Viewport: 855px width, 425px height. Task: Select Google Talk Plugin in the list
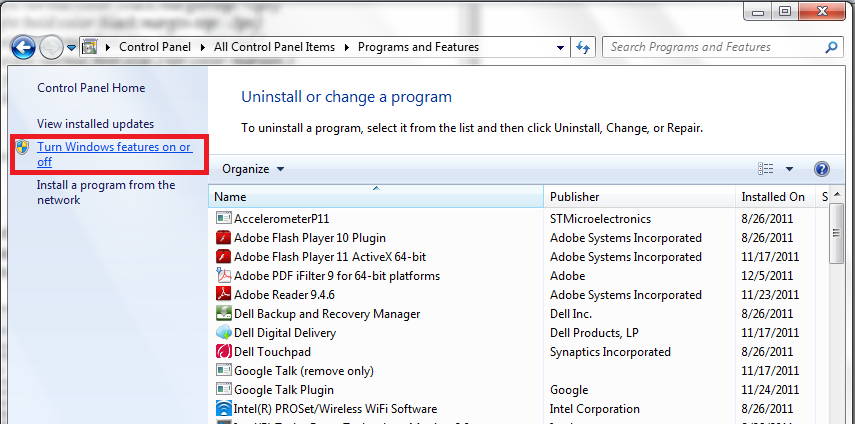283,390
